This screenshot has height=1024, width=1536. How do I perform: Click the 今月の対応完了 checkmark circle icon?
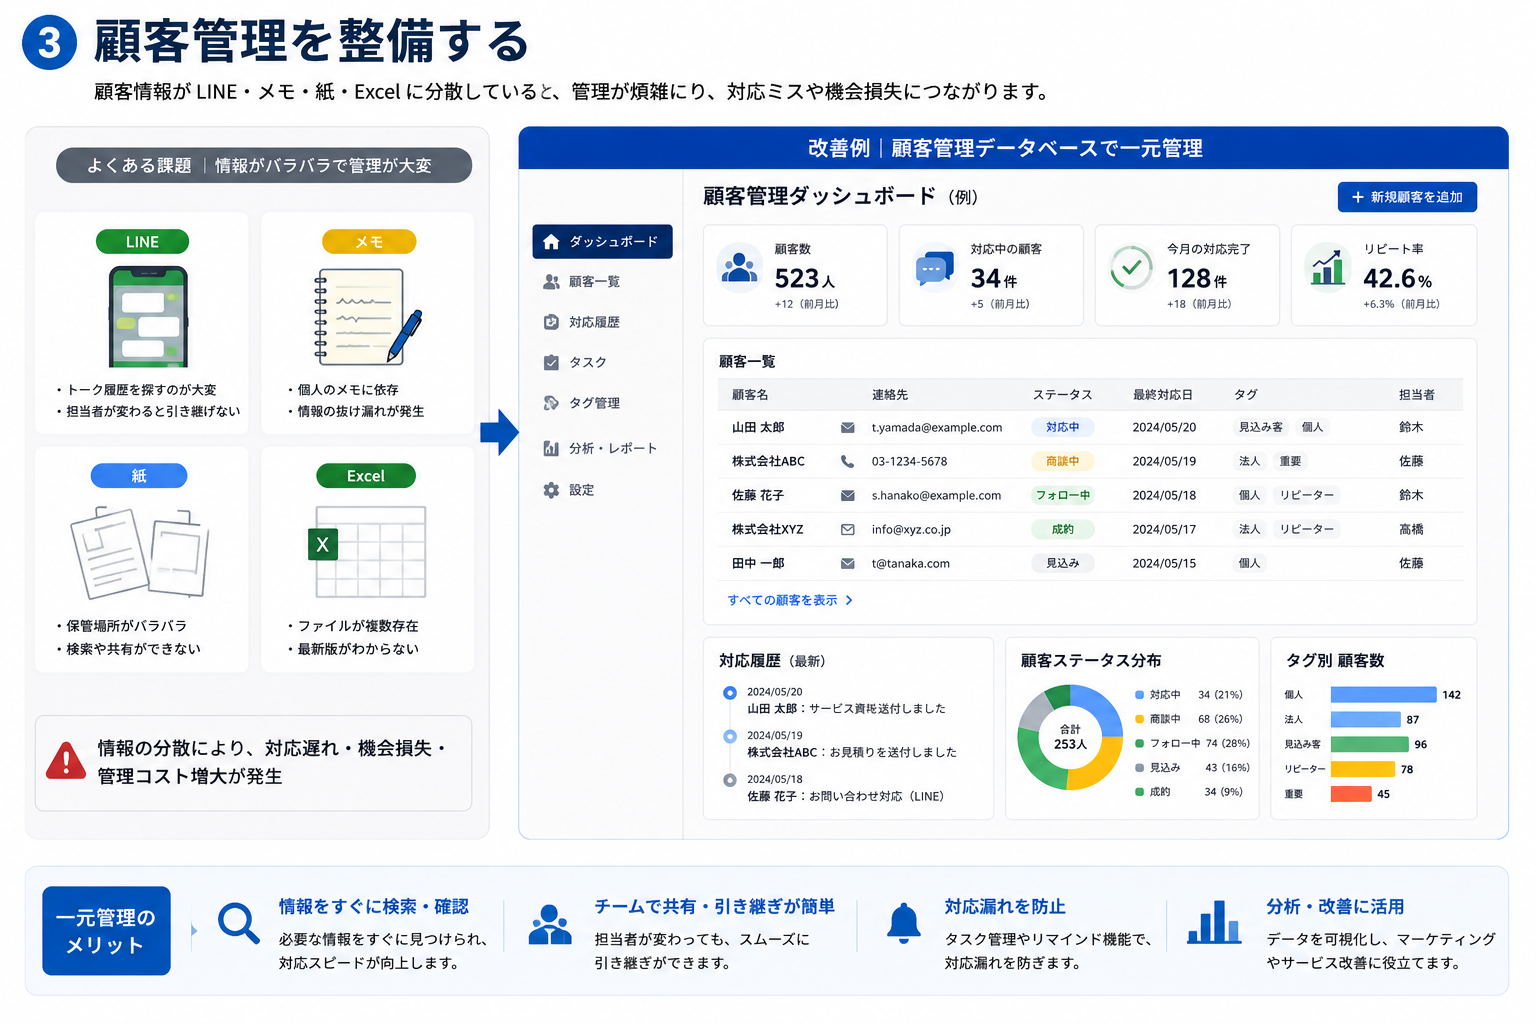(1131, 268)
